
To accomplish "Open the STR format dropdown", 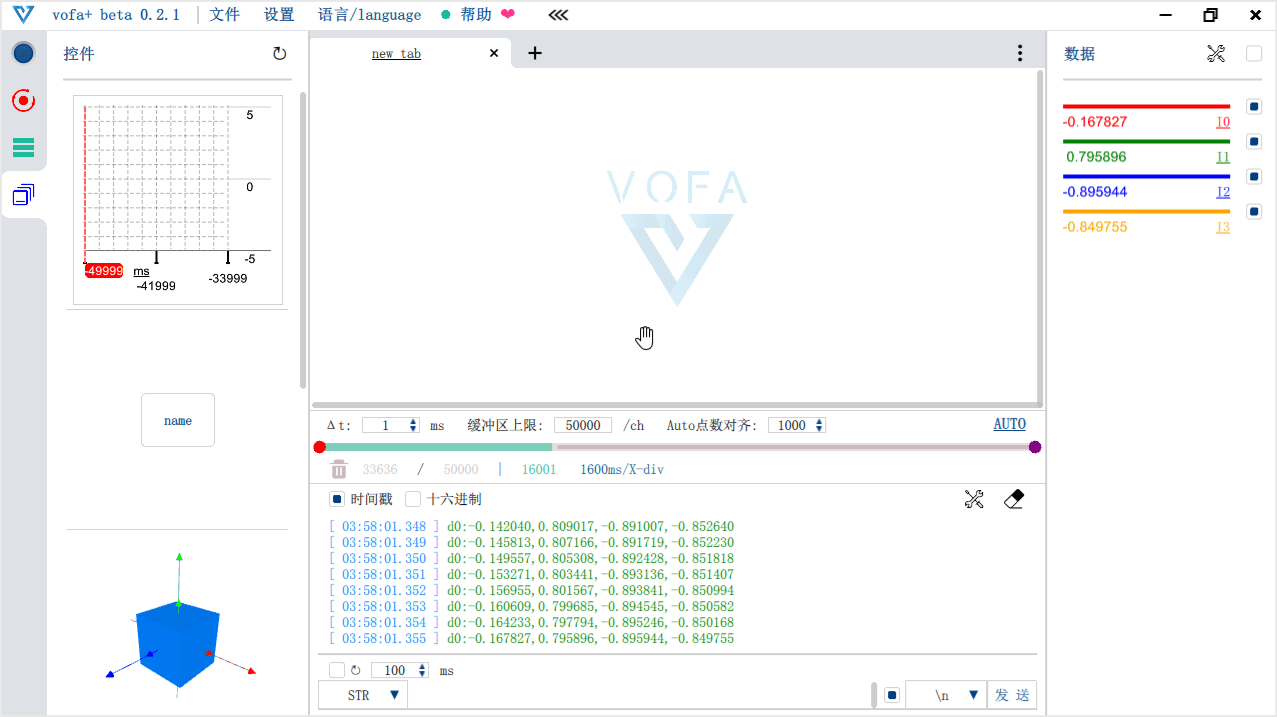I will (x=363, y=695).
